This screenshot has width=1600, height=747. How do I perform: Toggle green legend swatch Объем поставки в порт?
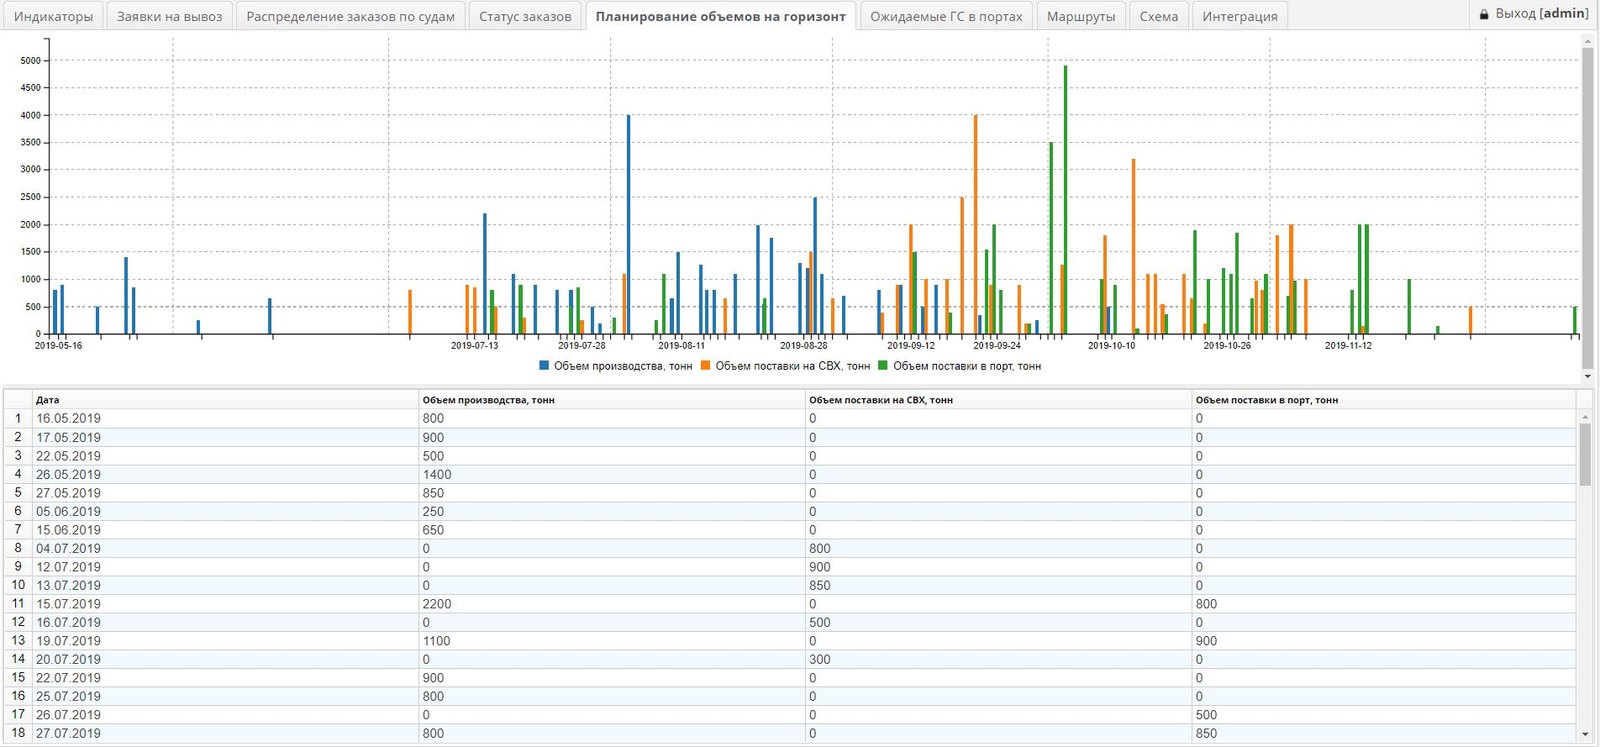click(883, 366)
